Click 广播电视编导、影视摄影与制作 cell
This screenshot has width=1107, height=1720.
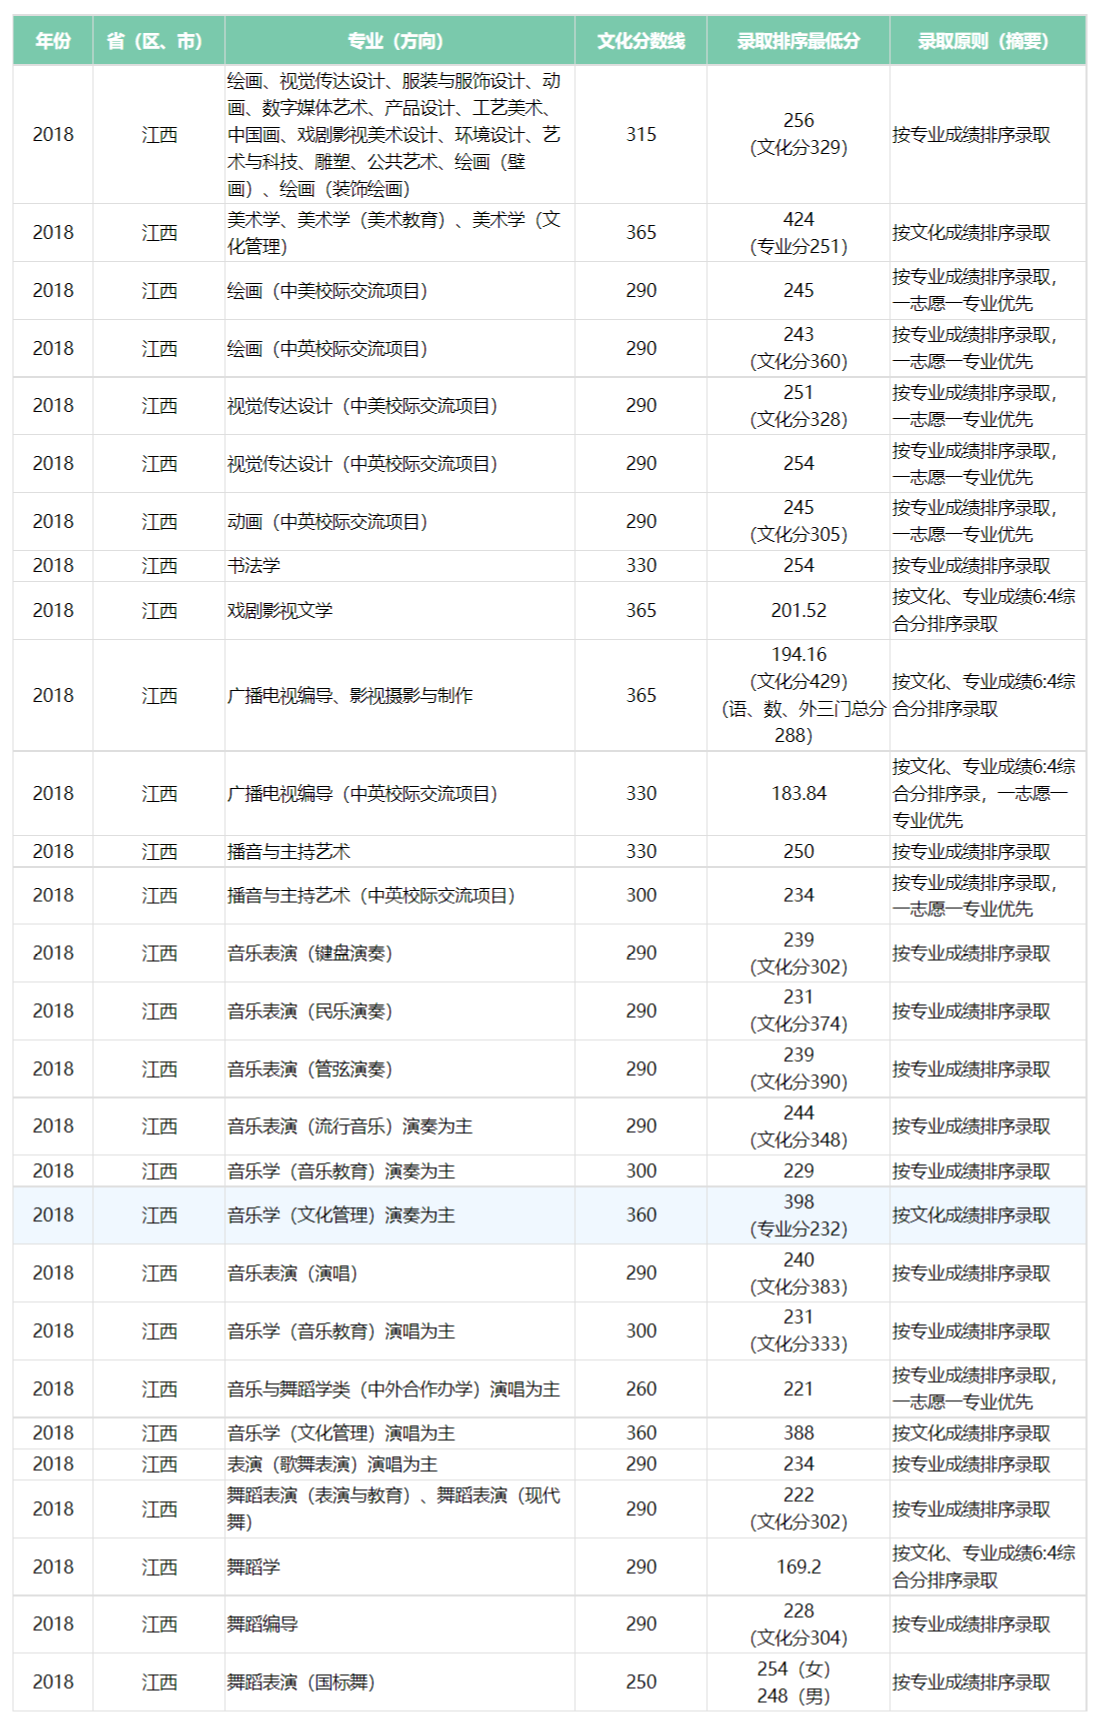click(400, 695)
